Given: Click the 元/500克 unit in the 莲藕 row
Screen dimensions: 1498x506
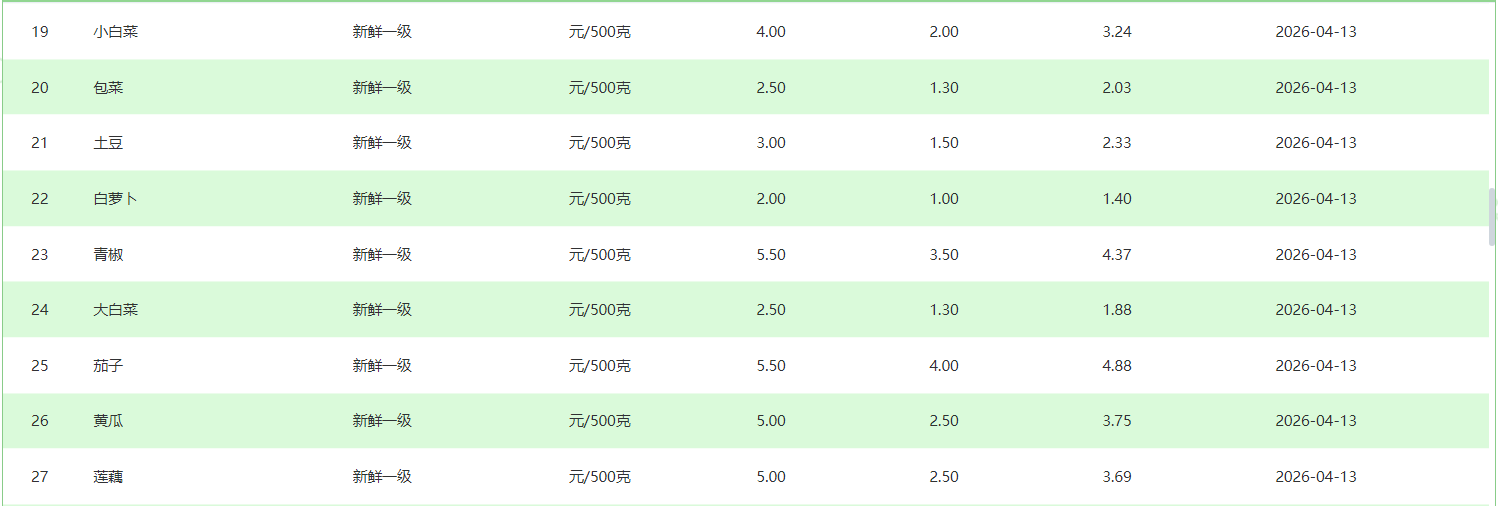Looking at the screenshot, I should pos(600,477).
